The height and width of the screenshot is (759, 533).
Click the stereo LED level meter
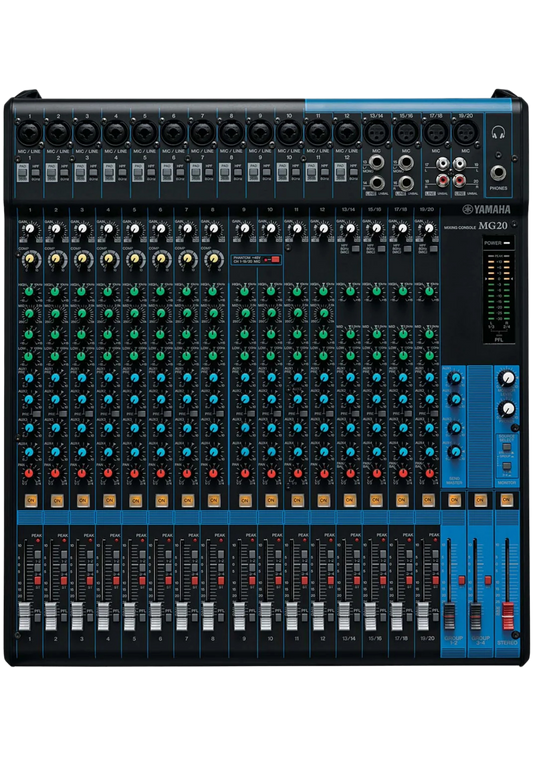tap(498, 289)
